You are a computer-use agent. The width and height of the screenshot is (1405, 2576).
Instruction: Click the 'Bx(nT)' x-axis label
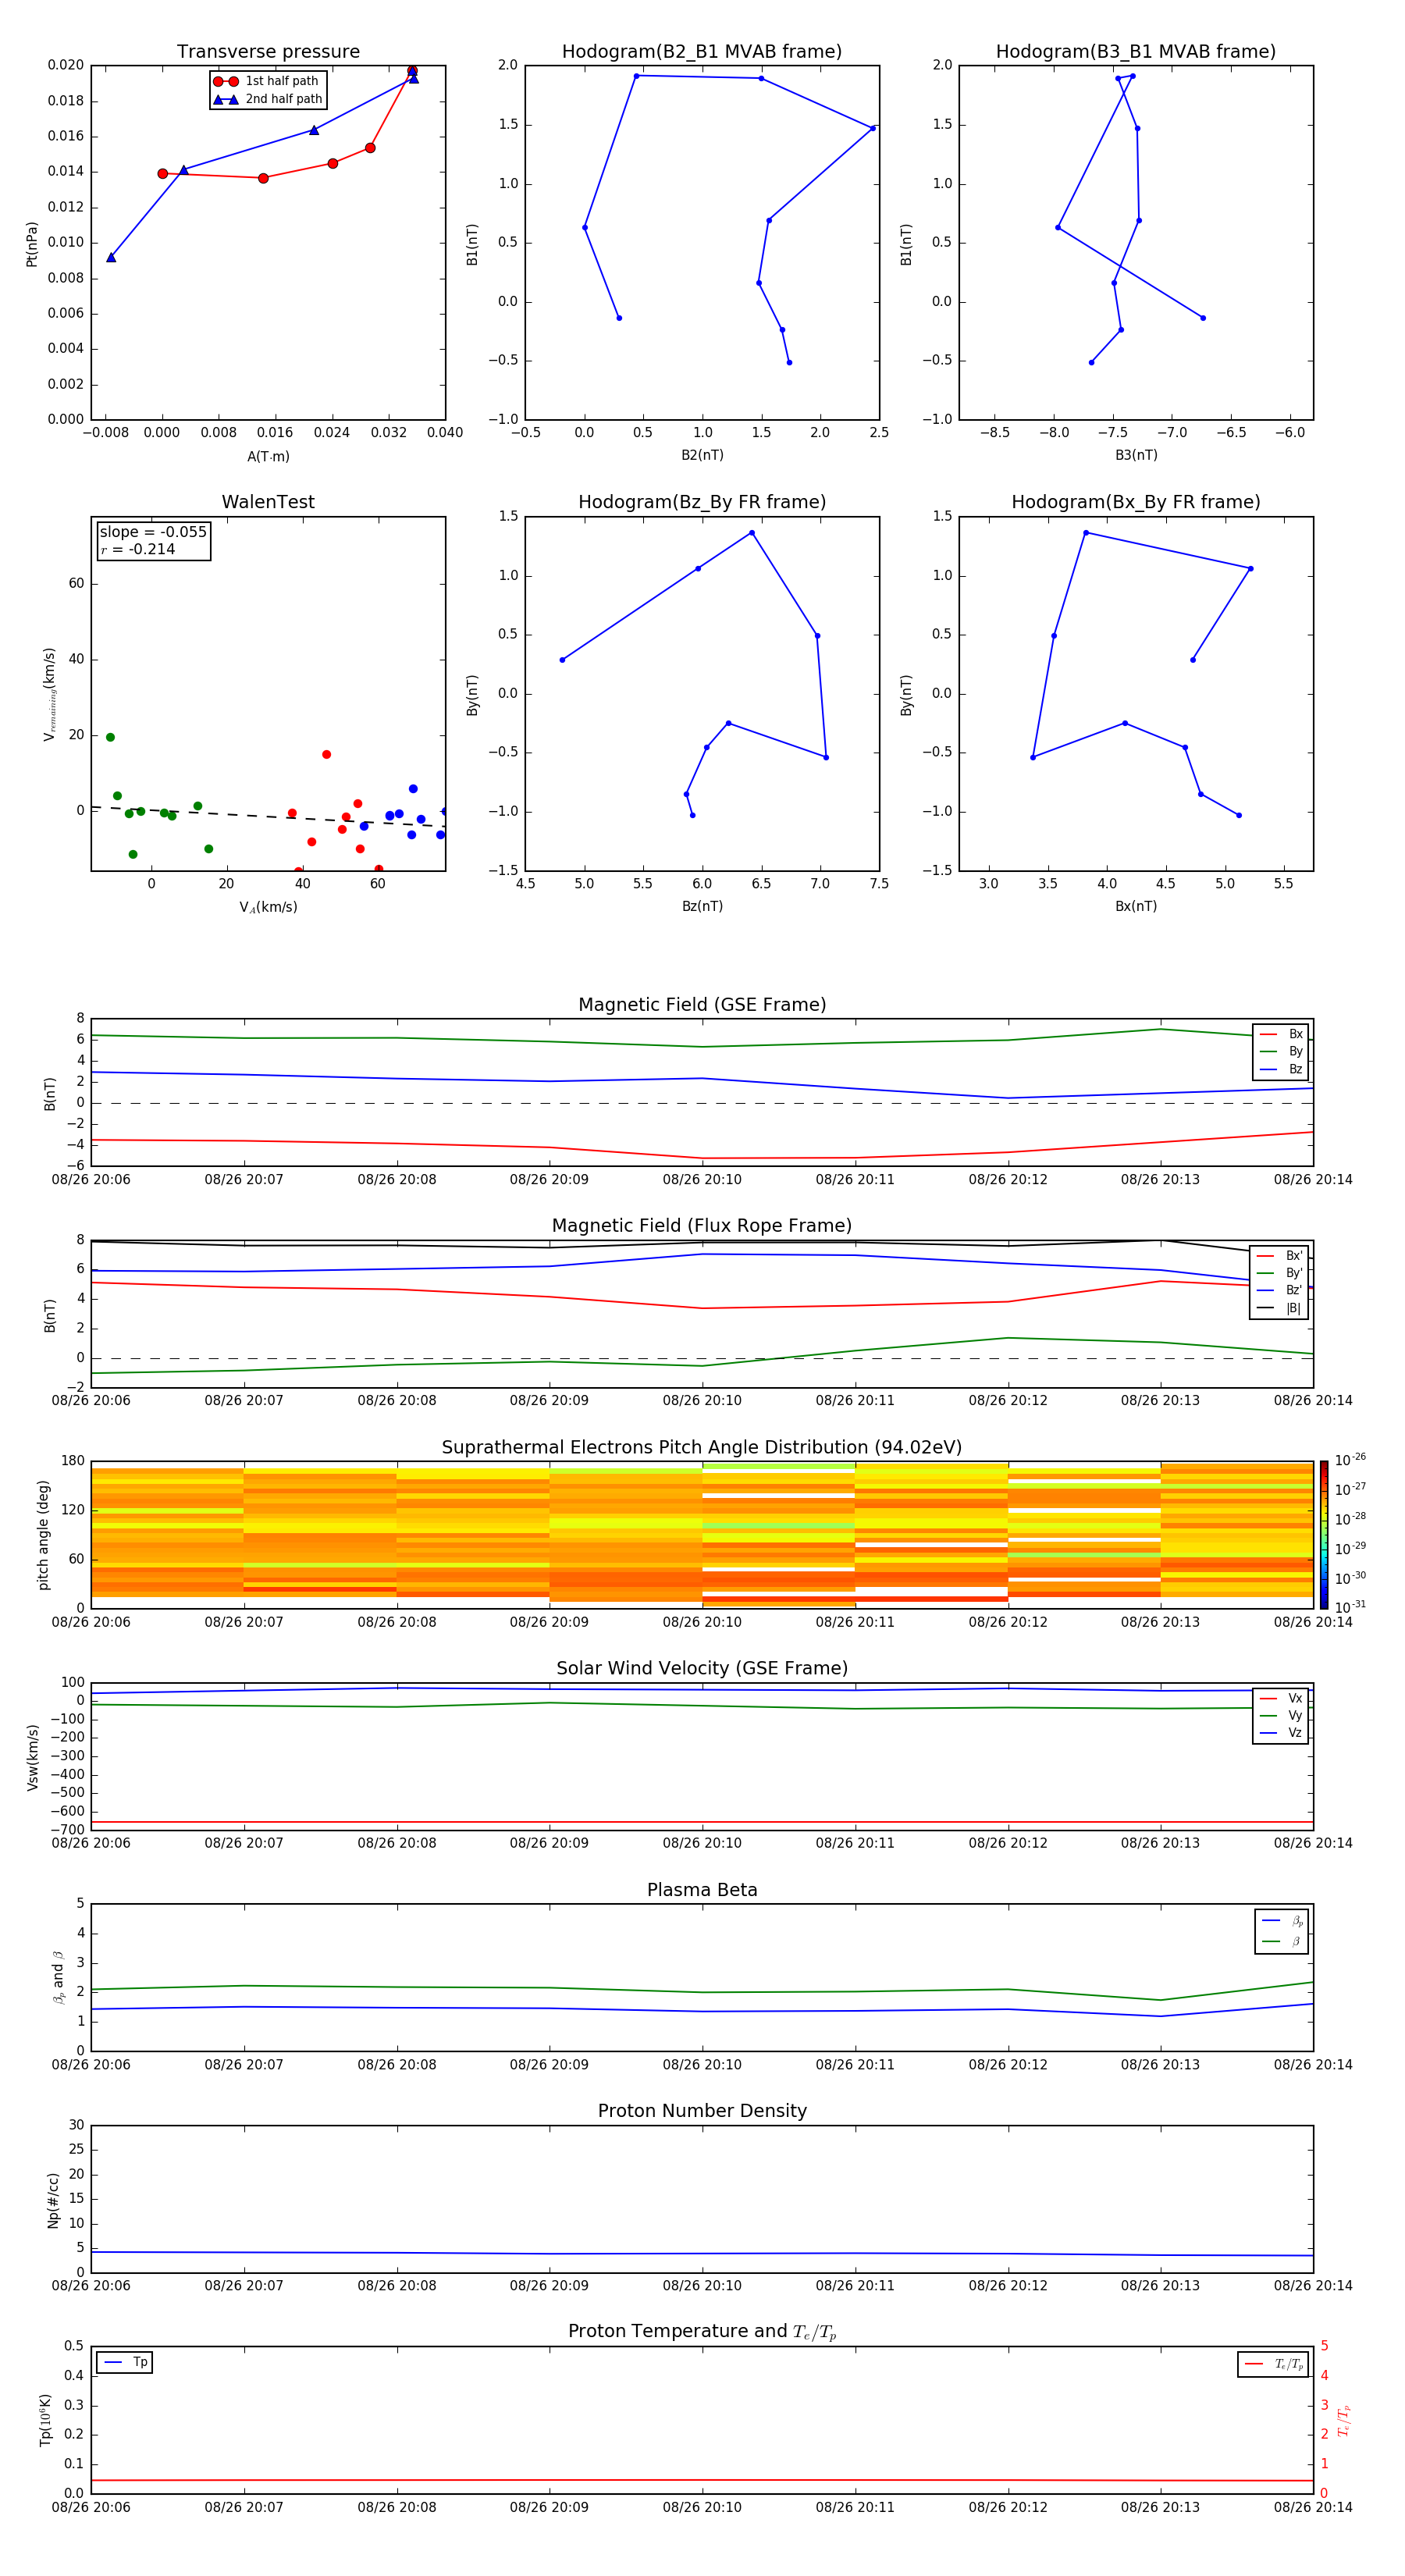click(1136, 906)
